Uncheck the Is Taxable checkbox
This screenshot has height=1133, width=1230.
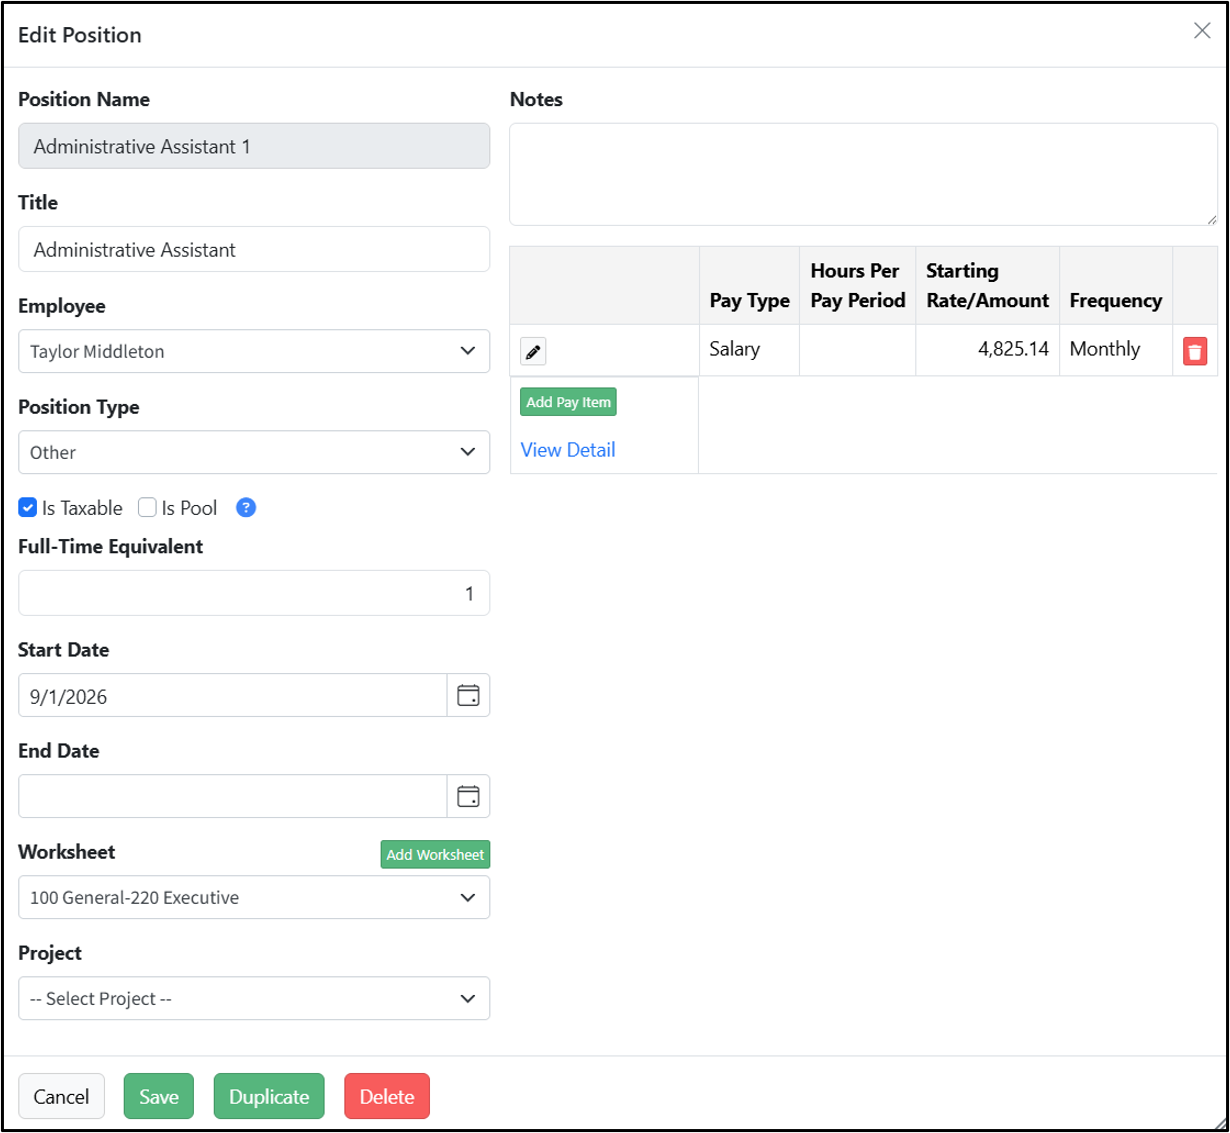tap(28, 507)
